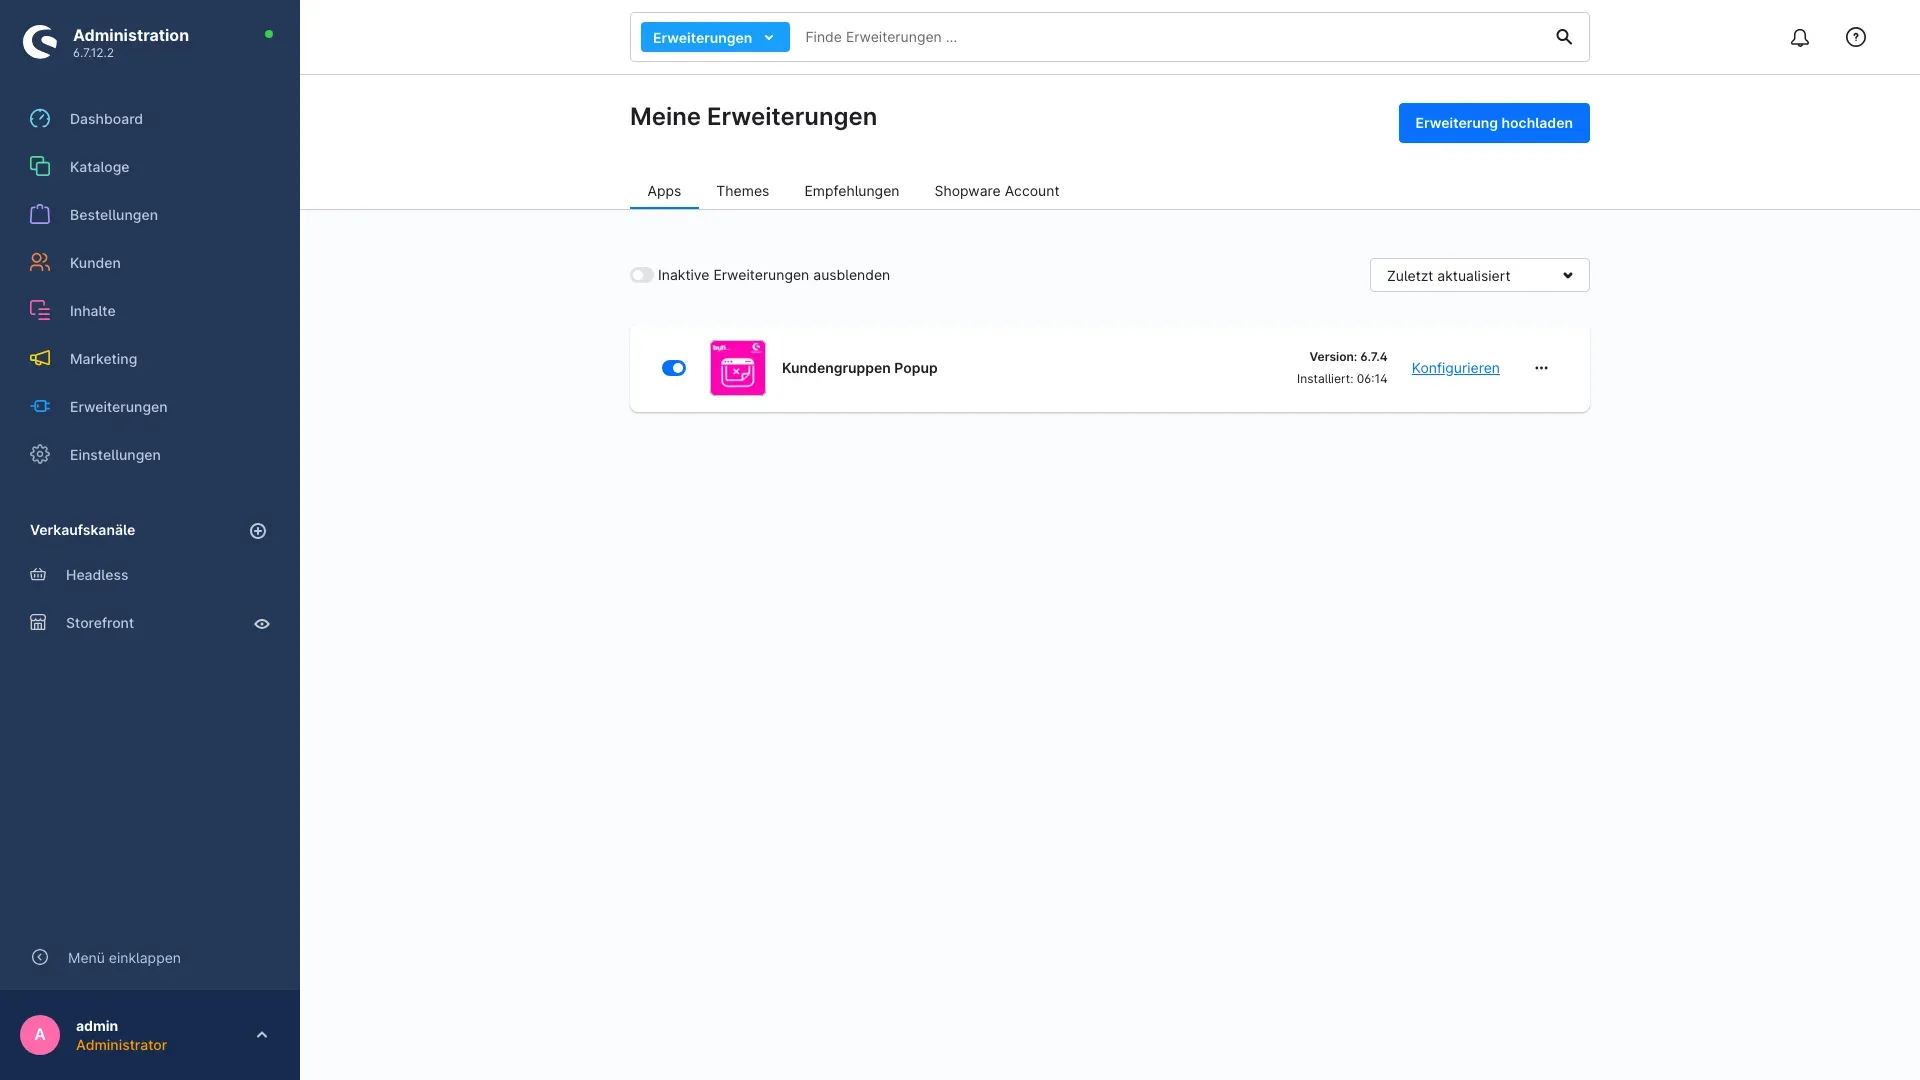The height and width of the screenshot is (1080, 1920).
Task: Click the Inhalte layout icon
Action: coord(40,311)
